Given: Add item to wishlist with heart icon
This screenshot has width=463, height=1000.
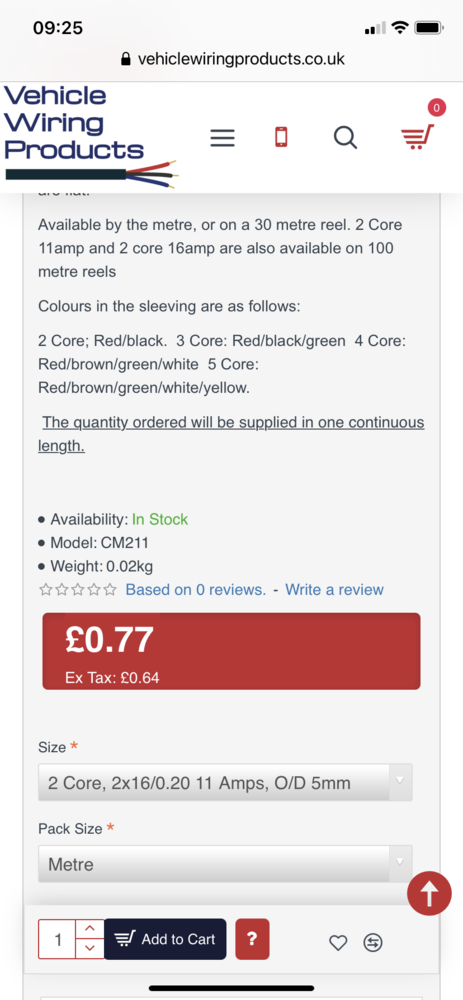Looking at the screenshot, I should tap(338, 942).
